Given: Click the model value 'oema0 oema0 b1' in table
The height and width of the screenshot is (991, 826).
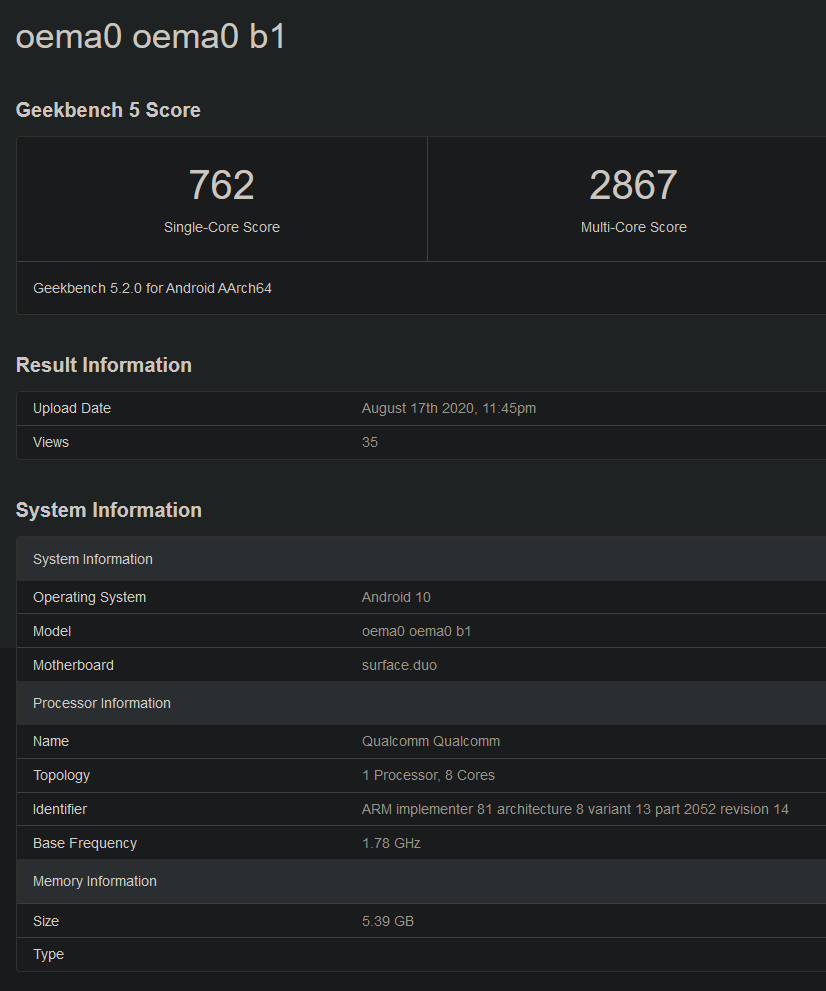Looking at the screenshot, I should click(x=416, y=631).
